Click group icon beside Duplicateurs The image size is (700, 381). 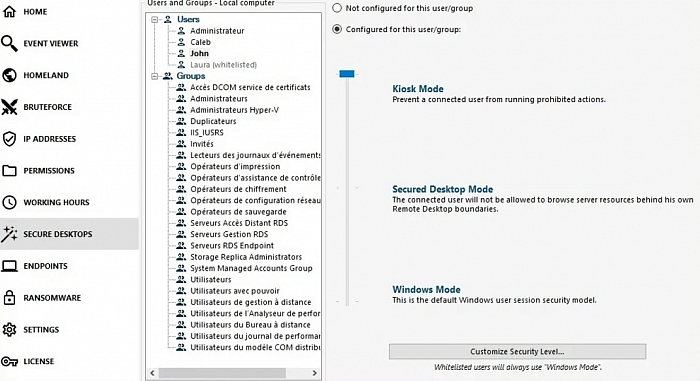coord(181,121)
